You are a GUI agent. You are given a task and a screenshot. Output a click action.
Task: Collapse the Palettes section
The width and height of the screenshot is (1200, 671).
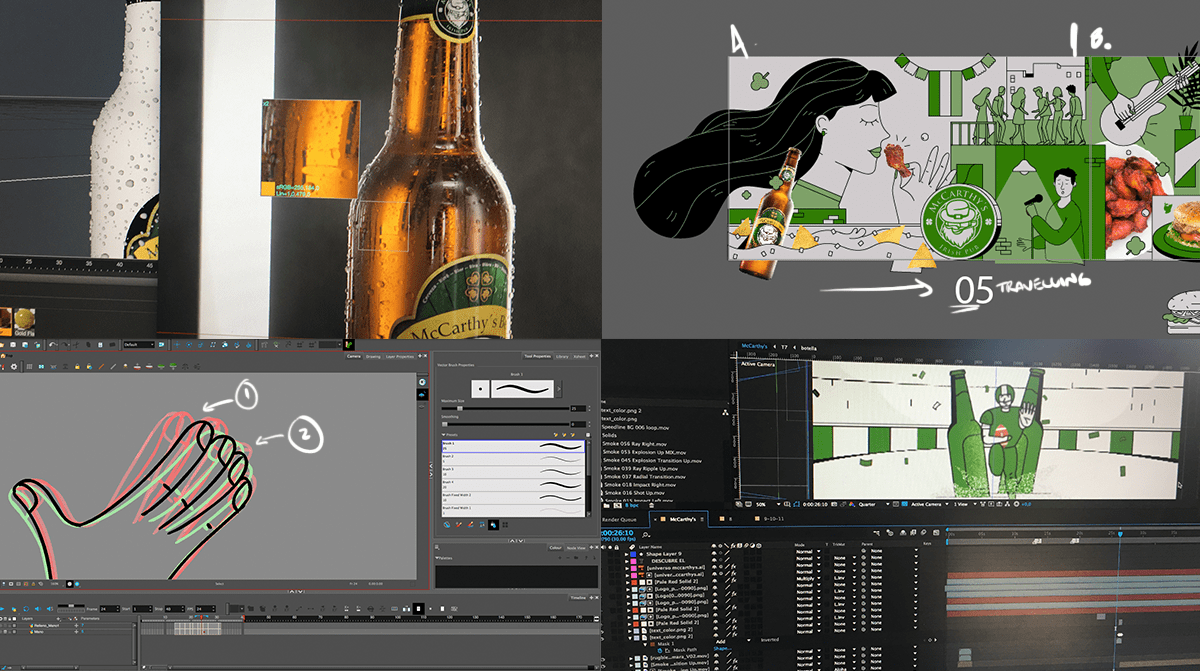pyautogui.click(x=438, y=558)
